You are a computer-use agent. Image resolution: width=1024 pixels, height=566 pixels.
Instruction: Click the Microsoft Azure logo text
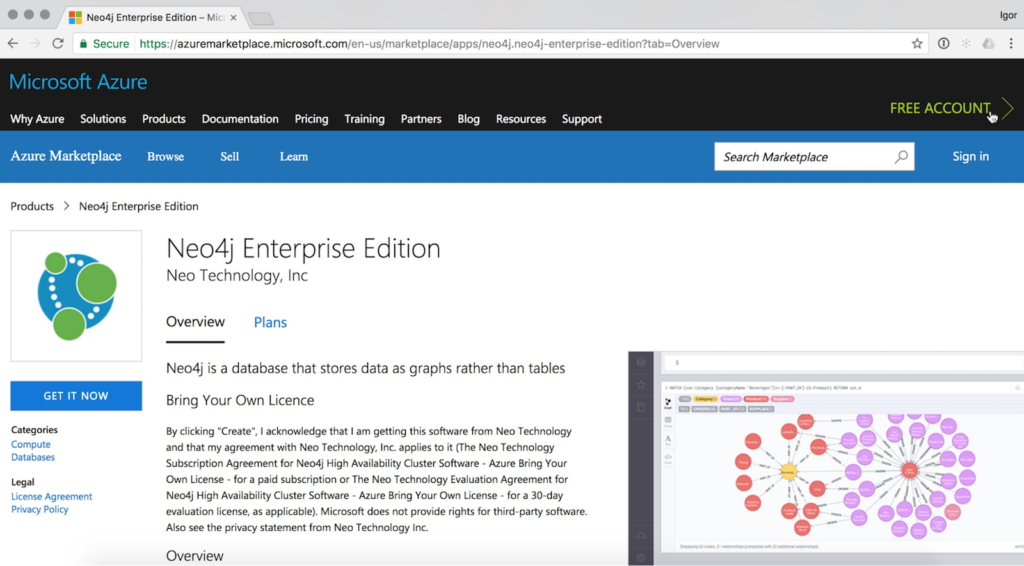(x=78, y=82)
